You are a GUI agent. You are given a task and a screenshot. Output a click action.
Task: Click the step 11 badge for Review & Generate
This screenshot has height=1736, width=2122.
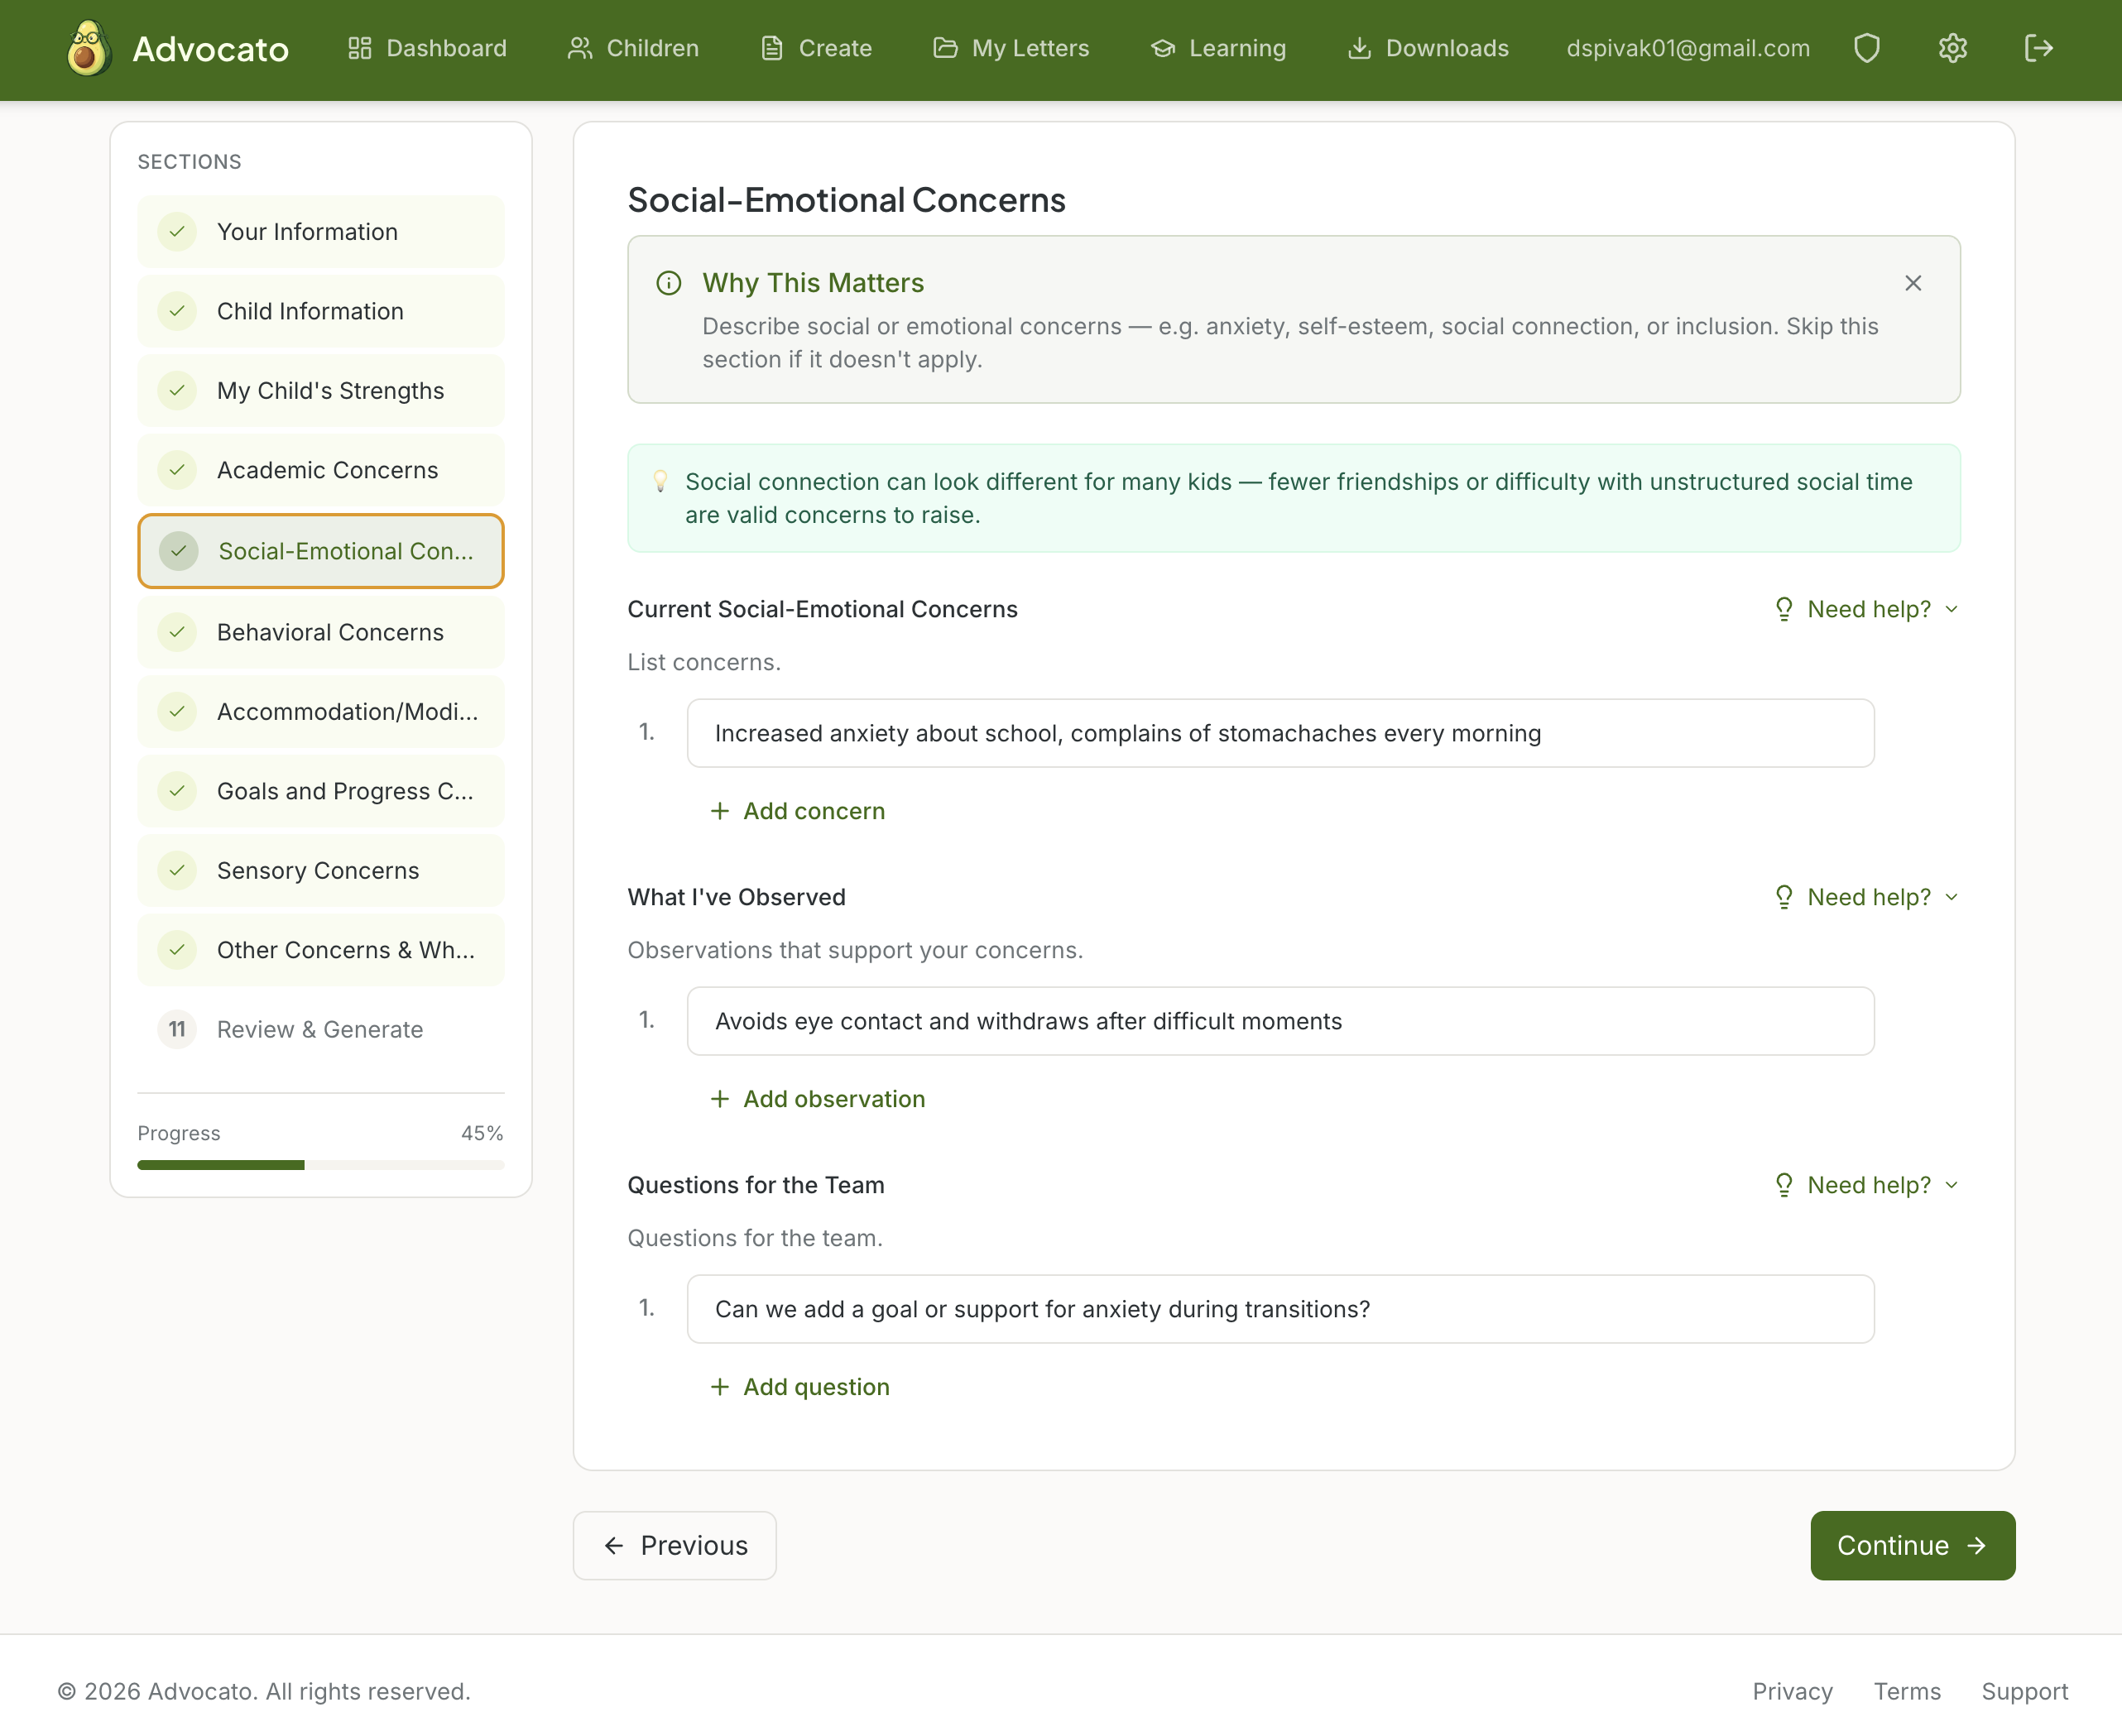point(177,1030)
